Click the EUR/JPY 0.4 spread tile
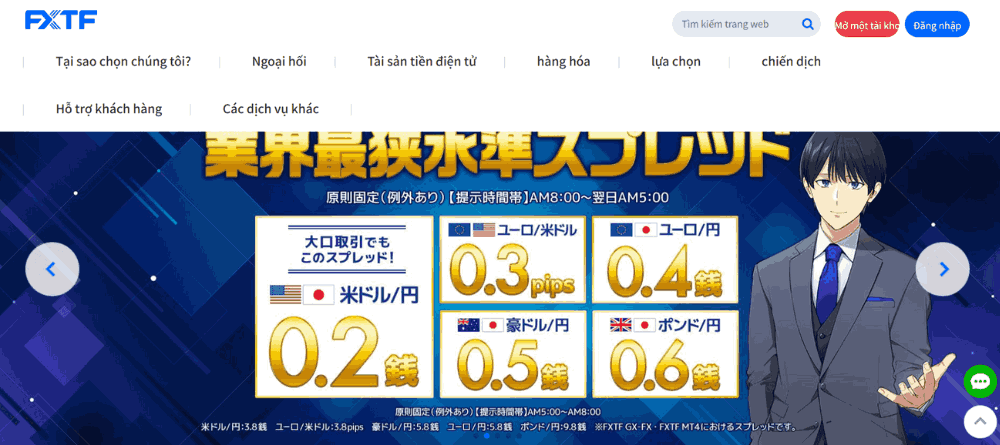1000x445 pixels. coord(664,260)
